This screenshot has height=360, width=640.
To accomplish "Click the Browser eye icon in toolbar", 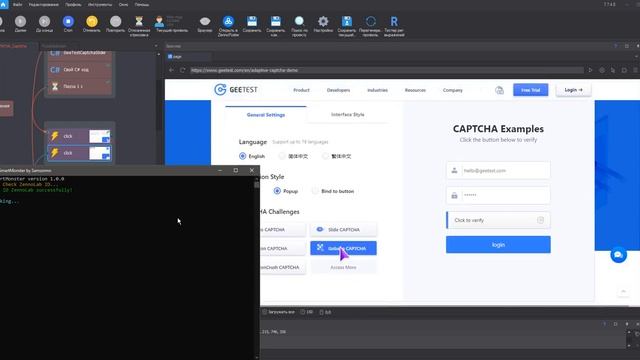I will tap(205, 21).
